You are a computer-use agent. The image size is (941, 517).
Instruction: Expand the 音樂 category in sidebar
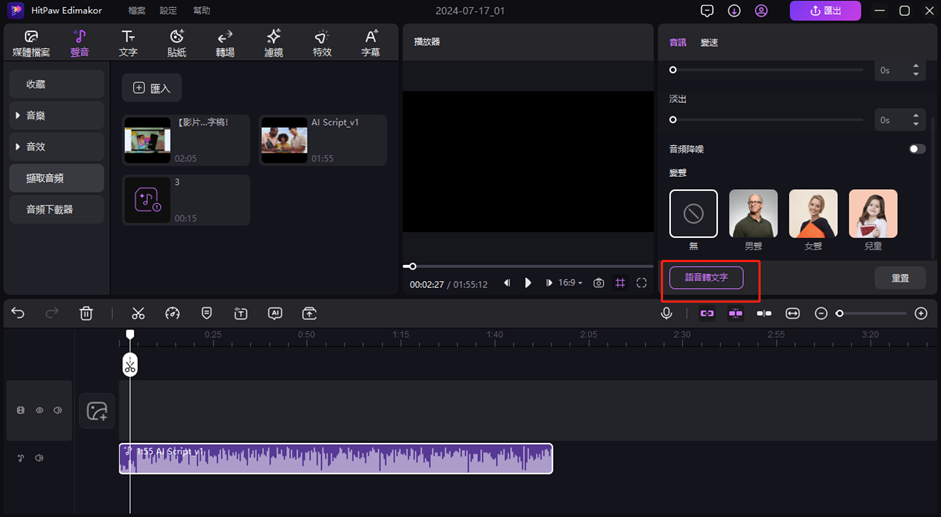click(55, 116)
